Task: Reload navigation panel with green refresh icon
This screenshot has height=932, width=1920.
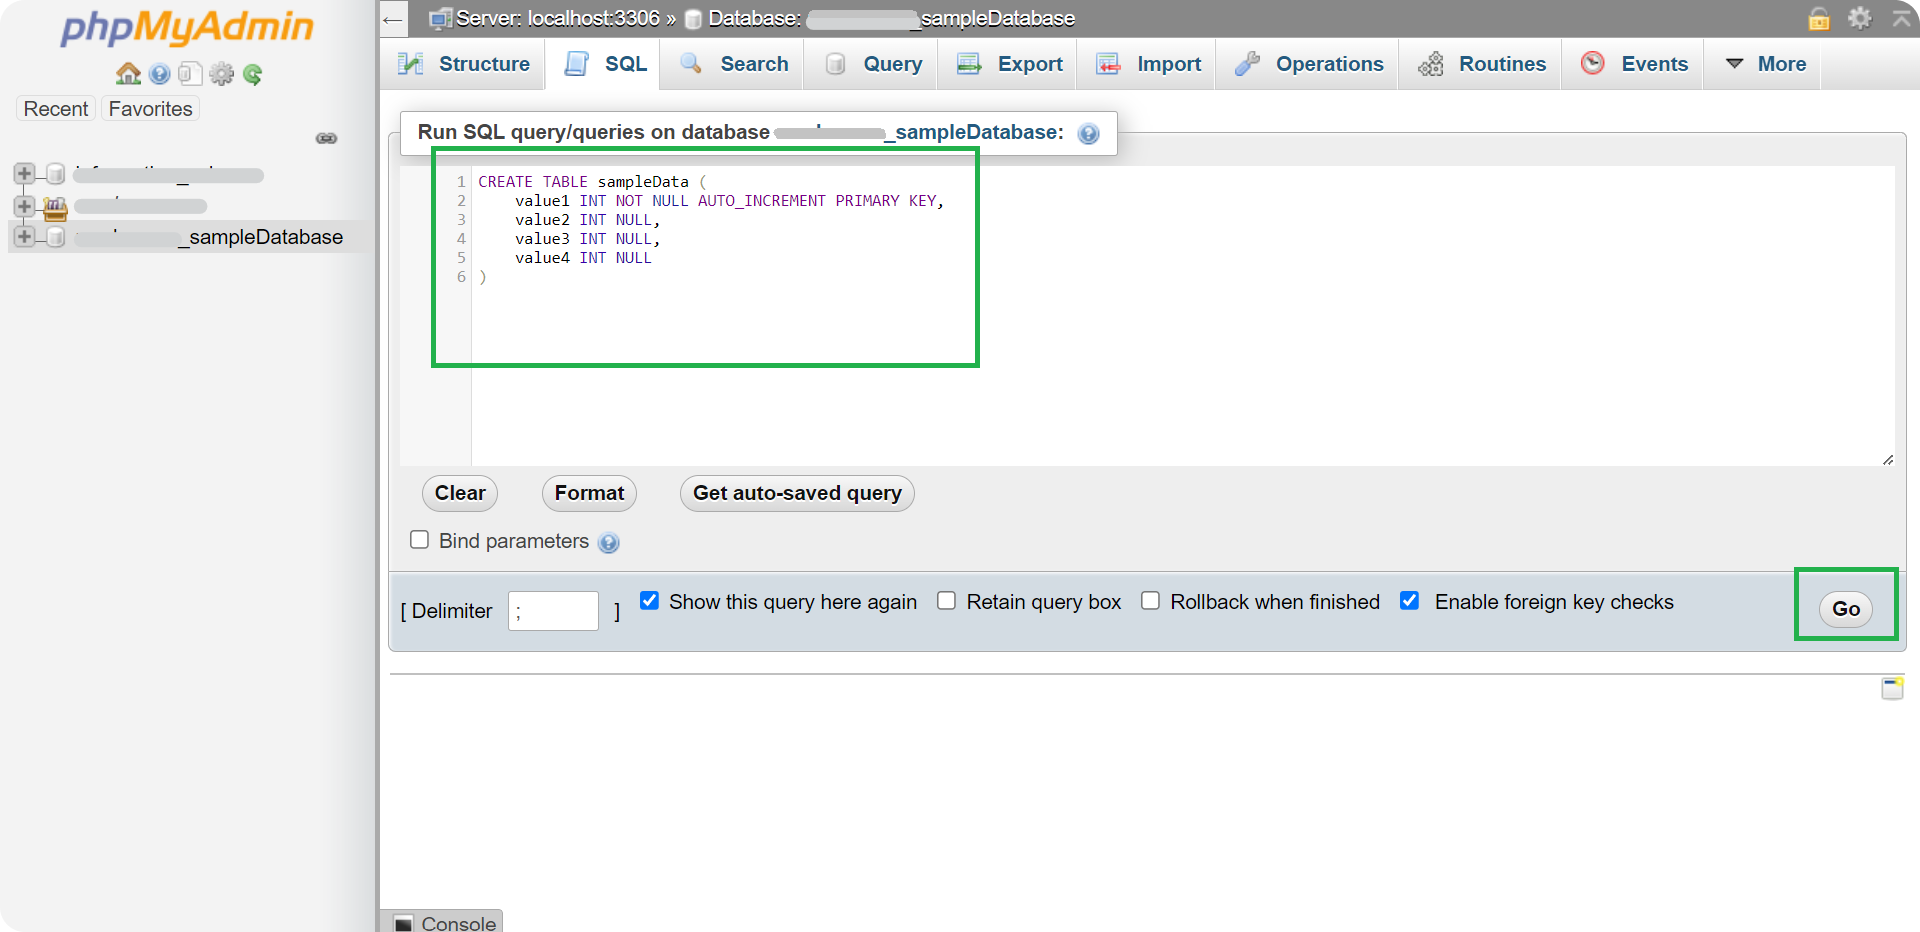Action: coord(253,74)
